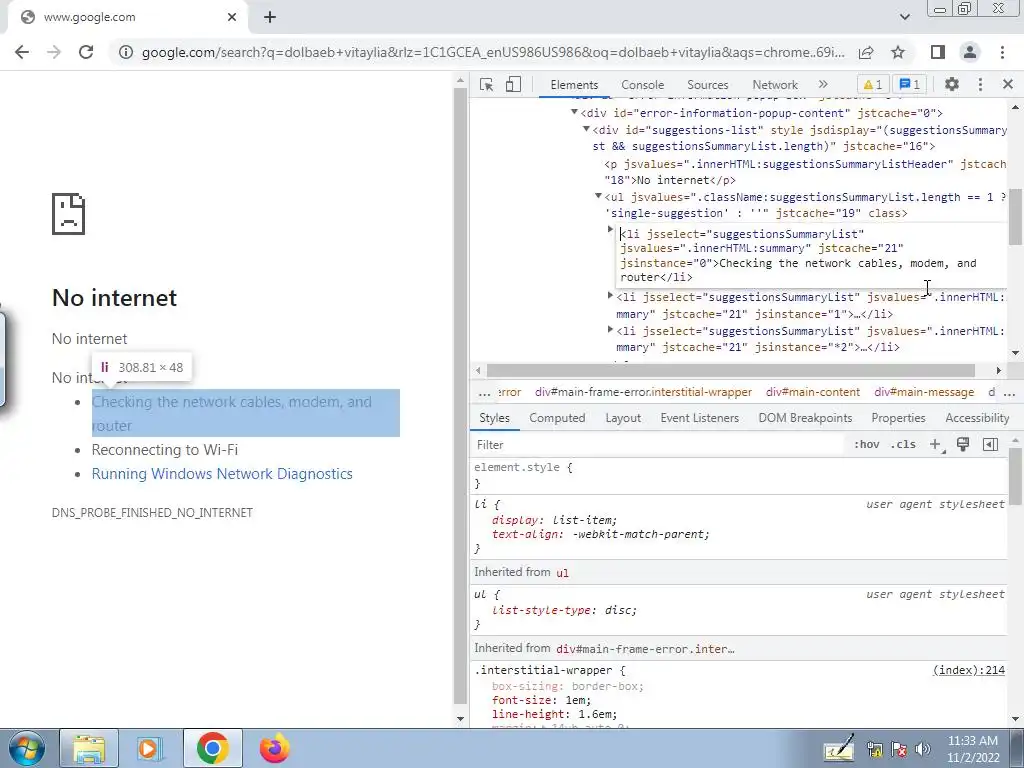
Task: Click the issues count badge
Action: 910,85
